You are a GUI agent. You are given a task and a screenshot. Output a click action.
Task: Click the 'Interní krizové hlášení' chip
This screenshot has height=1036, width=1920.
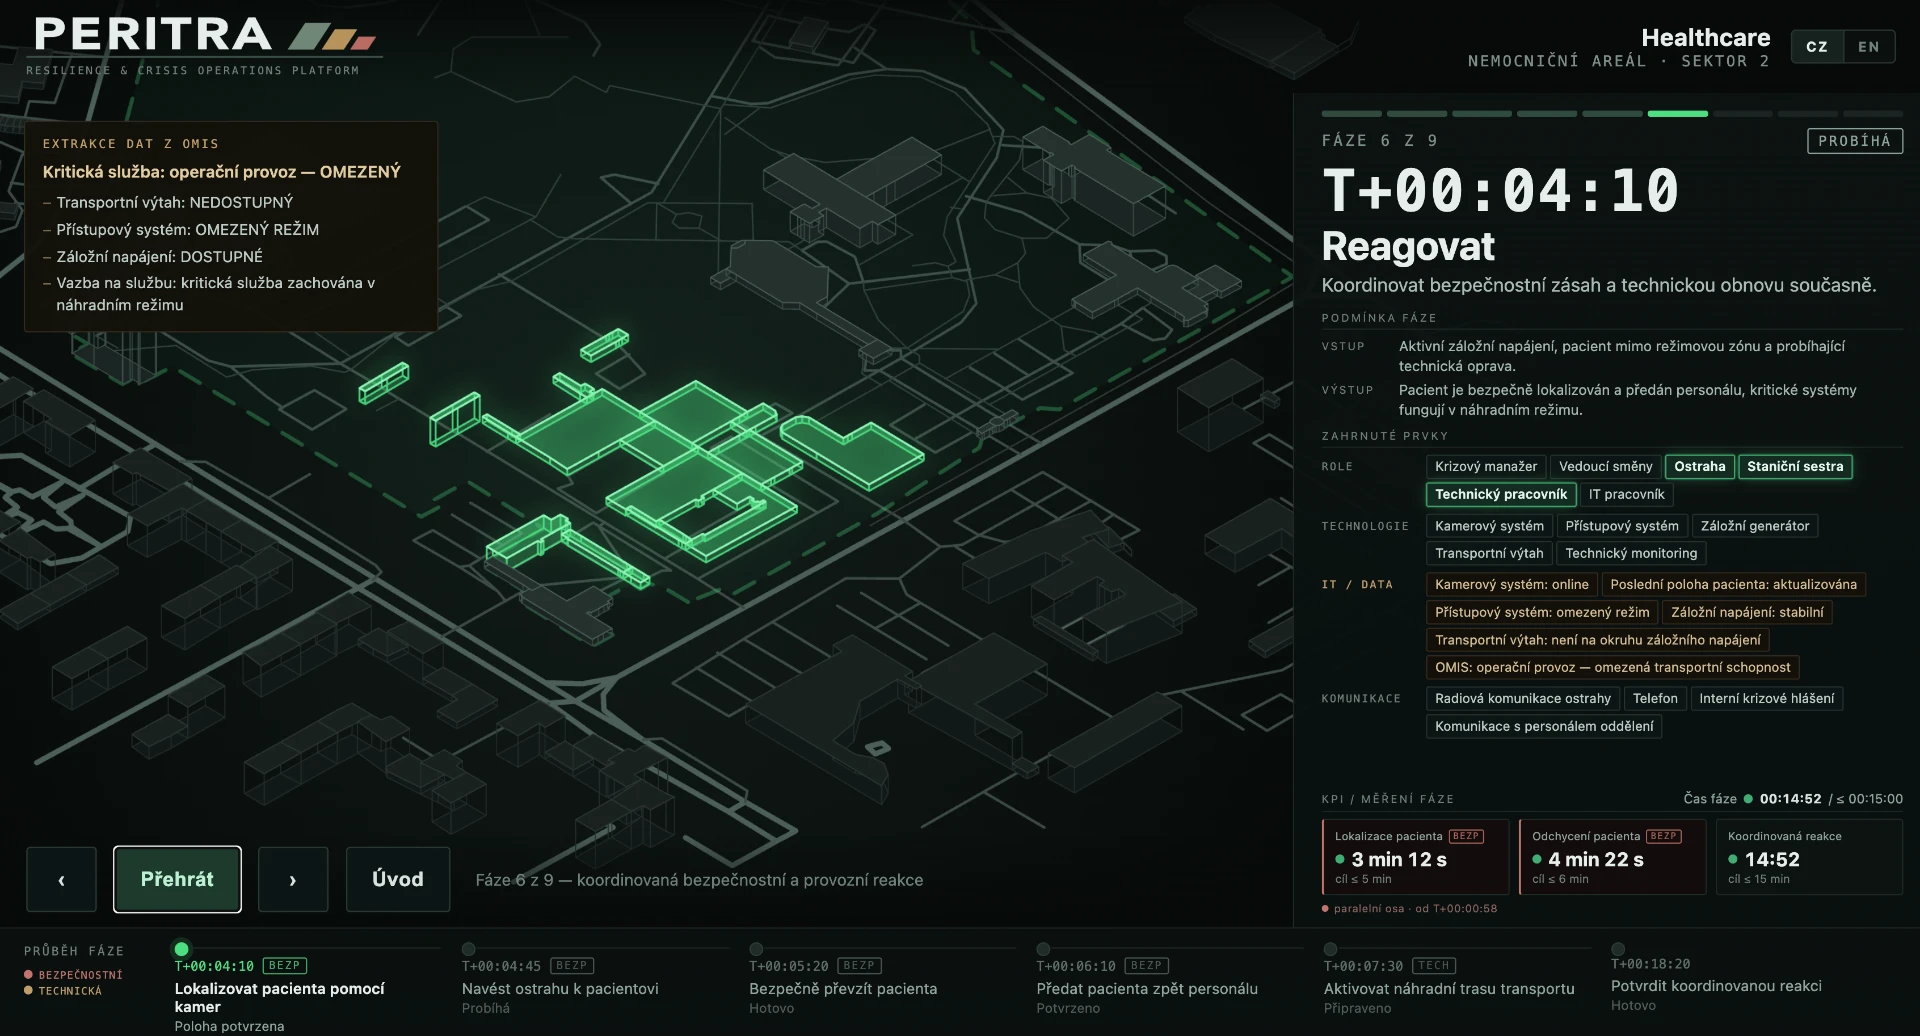pos(1766,699)
